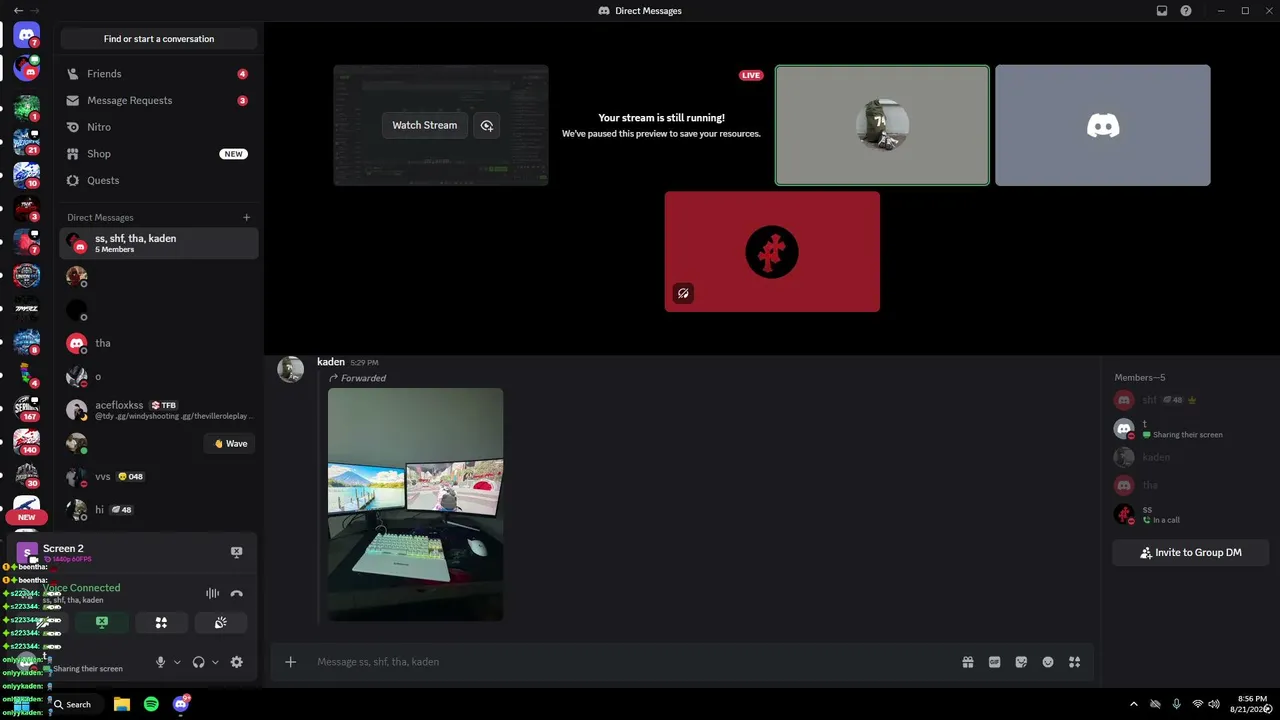
Task: Open the ss, shf, tha, kaden group DM
Action: click(x=159, y=243)
